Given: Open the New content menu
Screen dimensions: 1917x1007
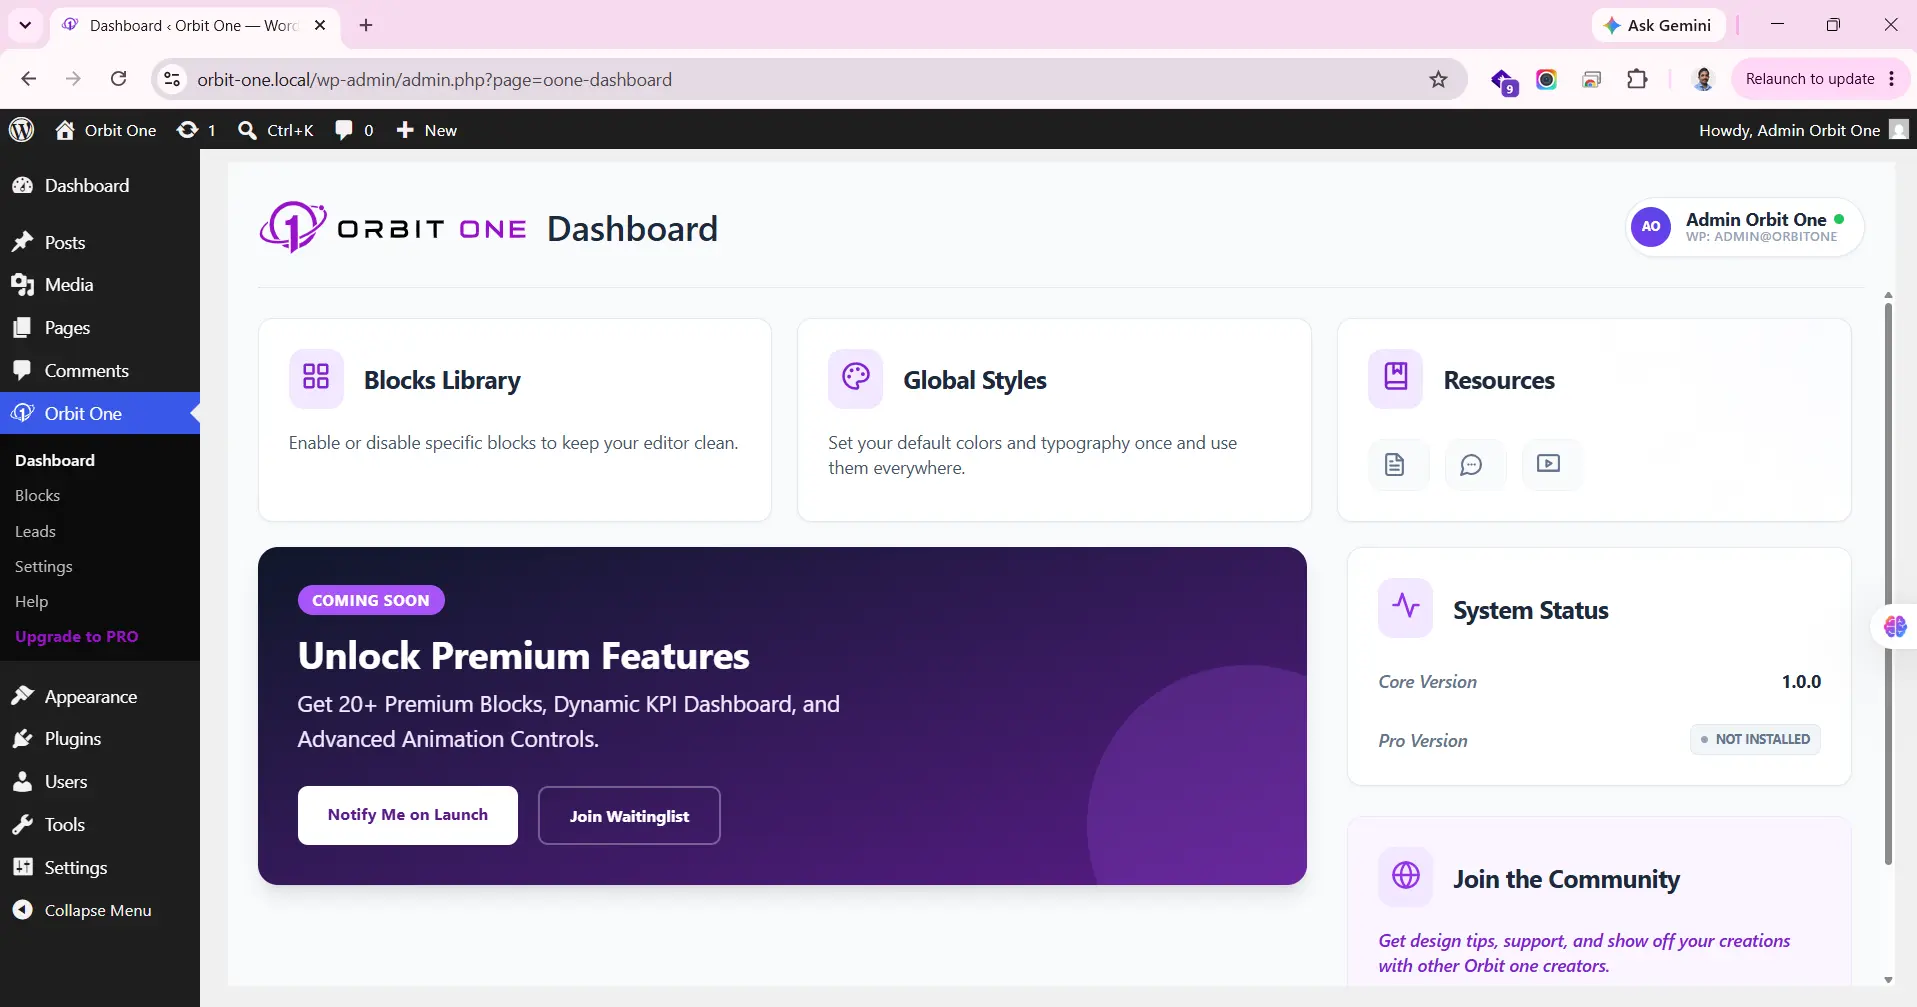Looking at the screenshot, I should click(426, 130).
